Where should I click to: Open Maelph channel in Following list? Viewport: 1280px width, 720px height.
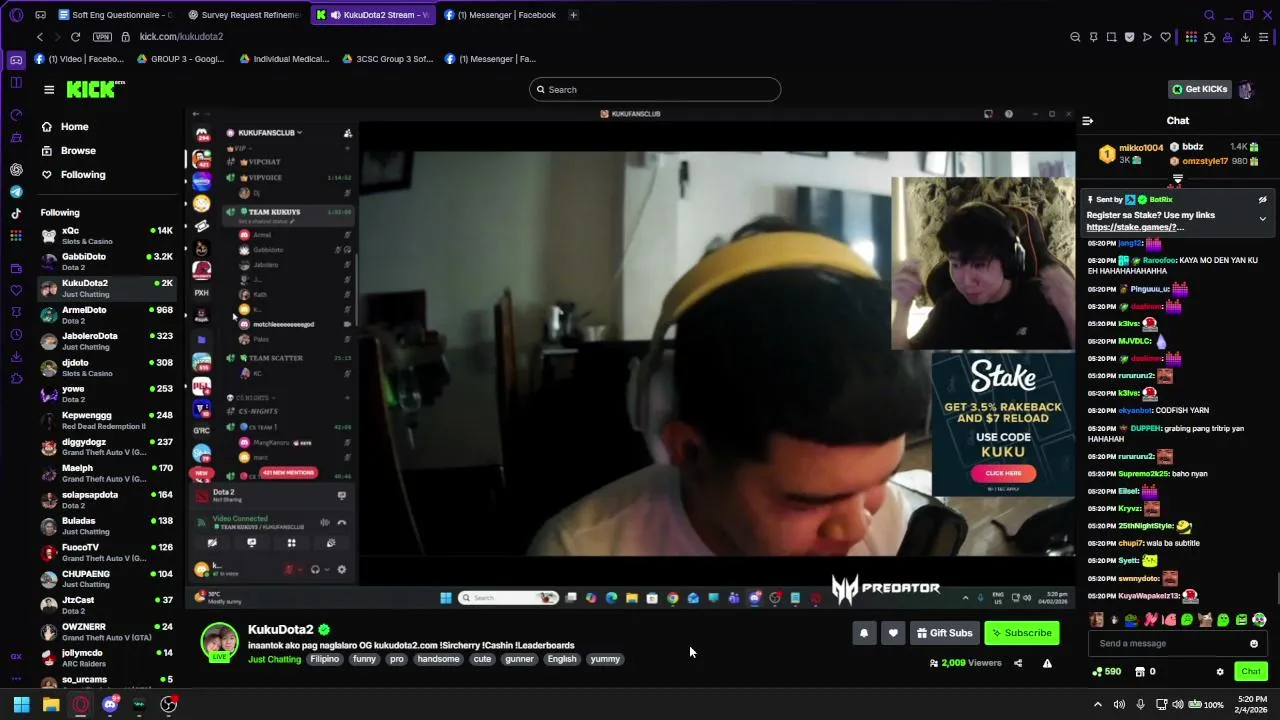coord(106,473)
